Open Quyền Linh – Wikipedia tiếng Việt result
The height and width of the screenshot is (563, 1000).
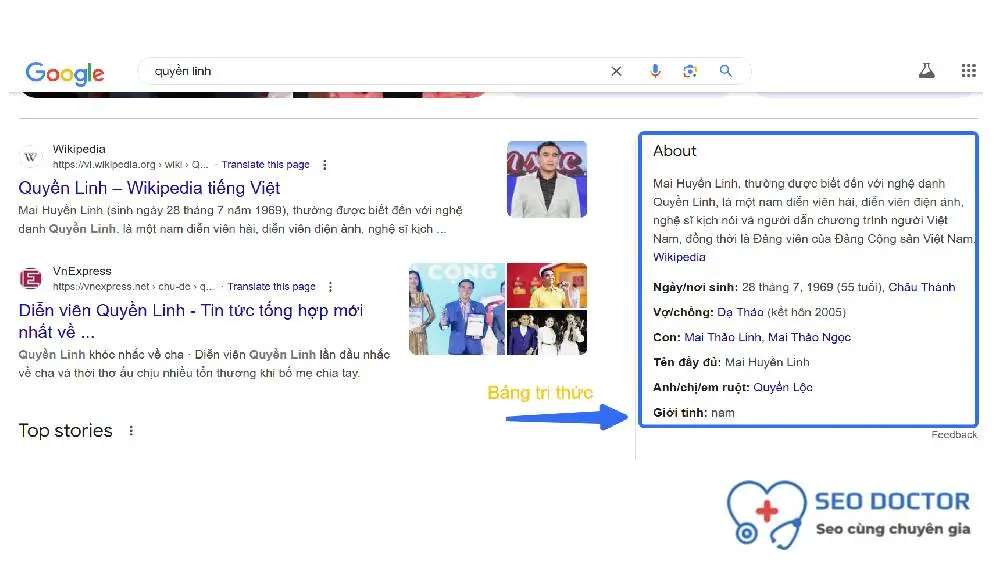(x=149, y=188)
